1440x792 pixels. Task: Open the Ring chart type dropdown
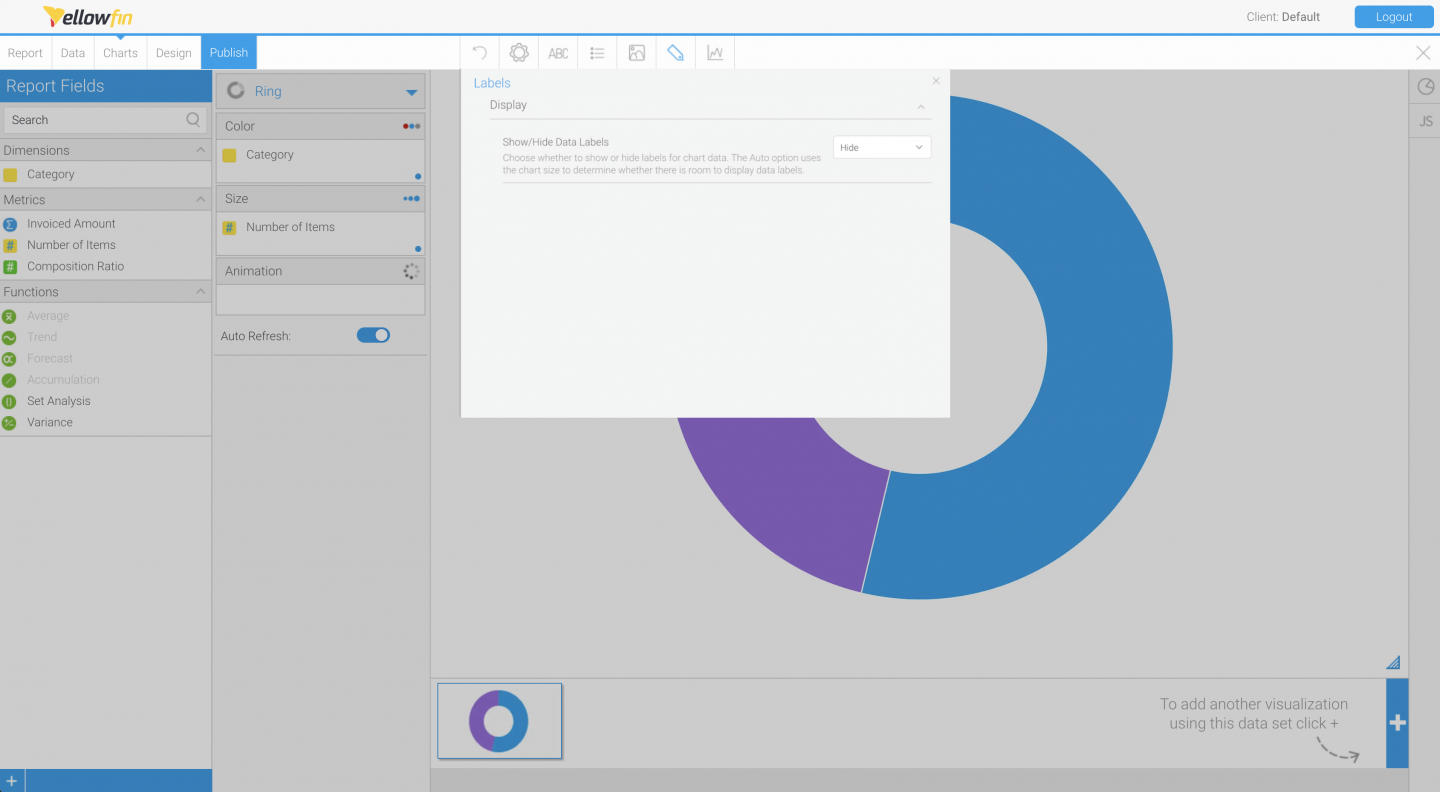coord(408,90)
